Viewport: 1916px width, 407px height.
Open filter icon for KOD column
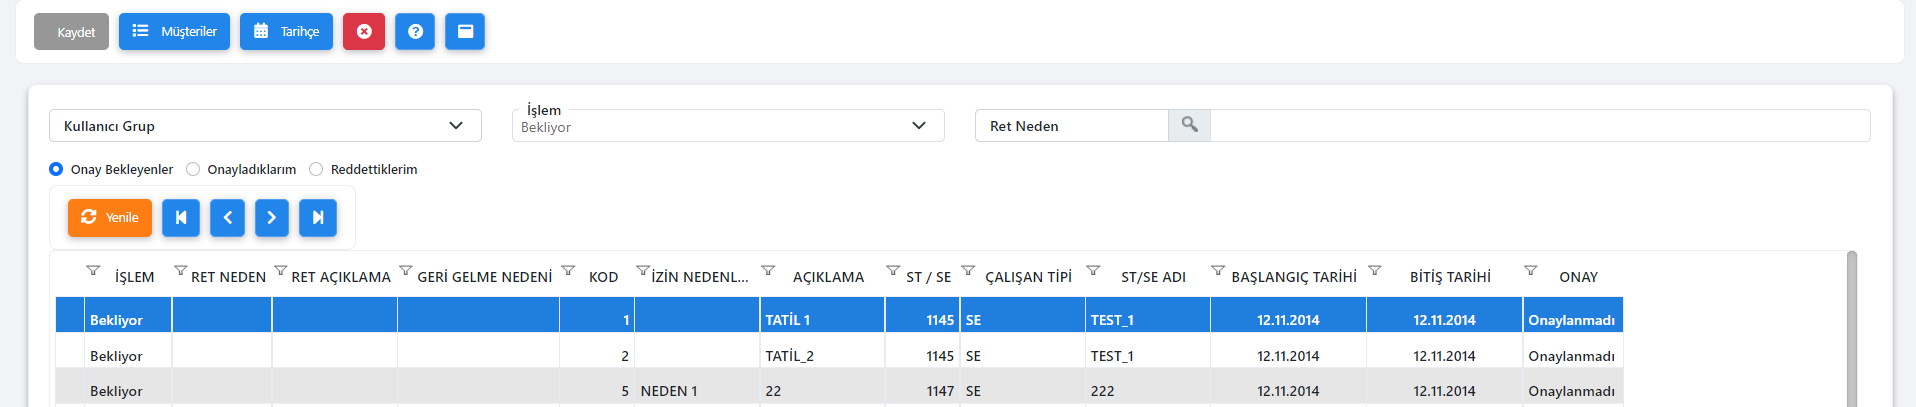click(568, 271)
